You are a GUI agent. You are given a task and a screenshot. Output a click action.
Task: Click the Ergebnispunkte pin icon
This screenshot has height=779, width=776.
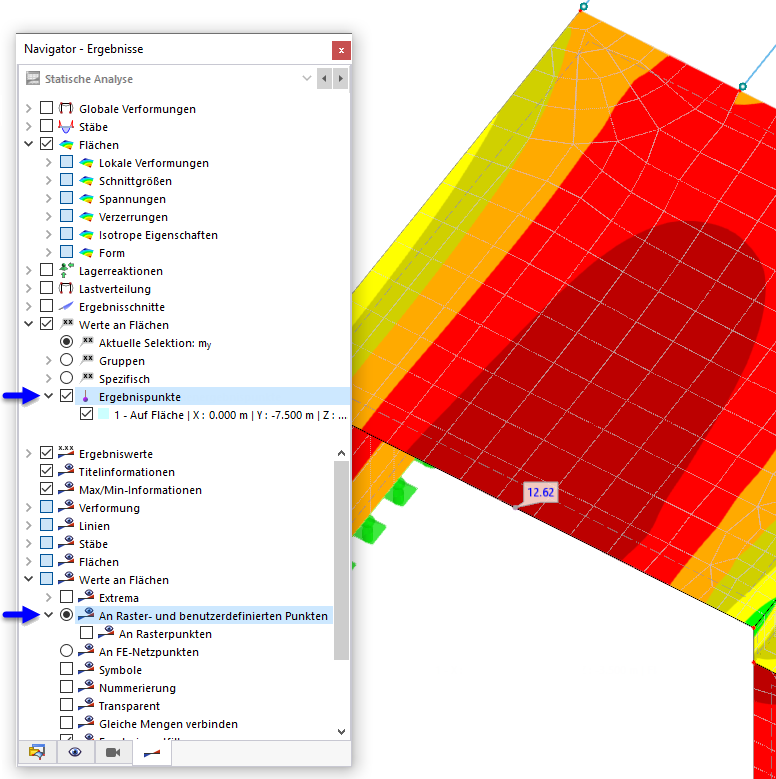(x=86, y=396)
